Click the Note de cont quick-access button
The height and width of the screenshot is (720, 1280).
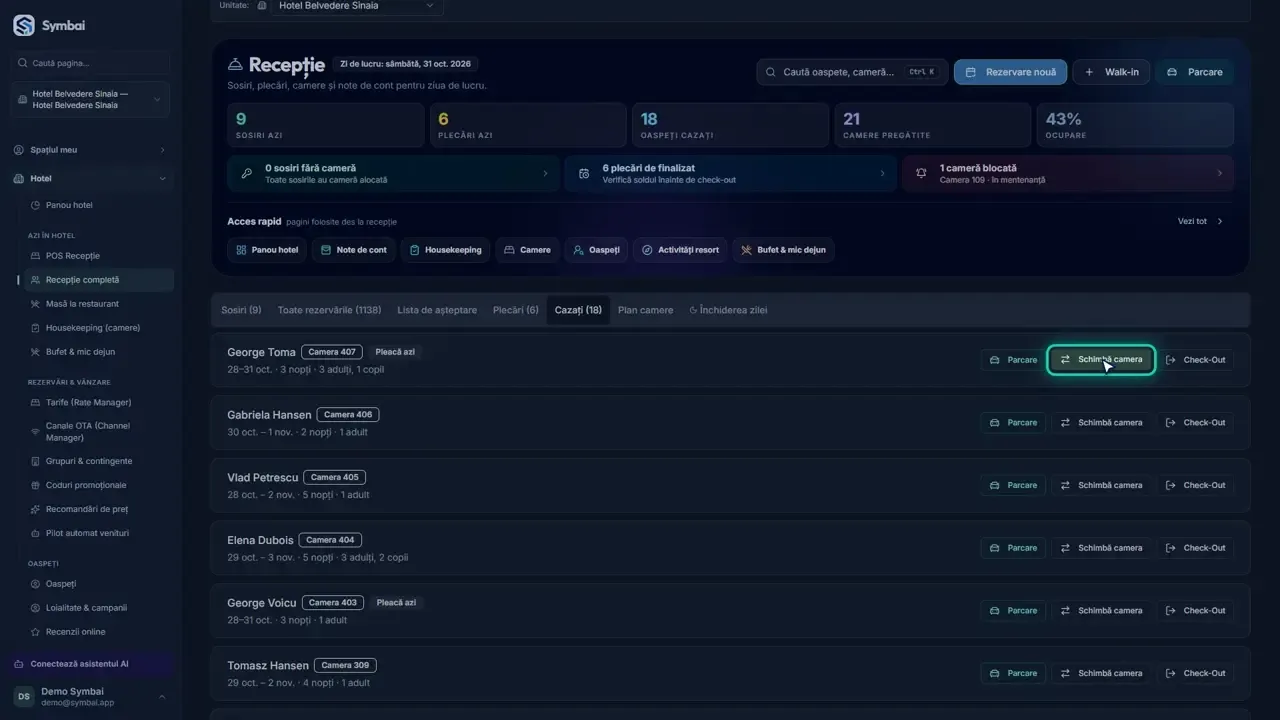pos(353,250)
